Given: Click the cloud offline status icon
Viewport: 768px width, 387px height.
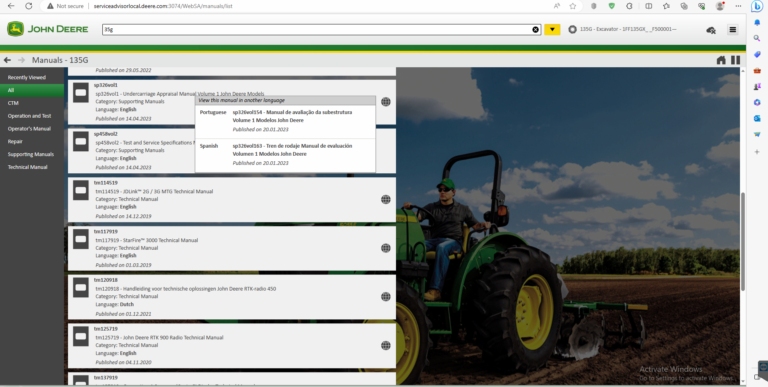Looking at the screenshot, I should click(x=711, y=30).
